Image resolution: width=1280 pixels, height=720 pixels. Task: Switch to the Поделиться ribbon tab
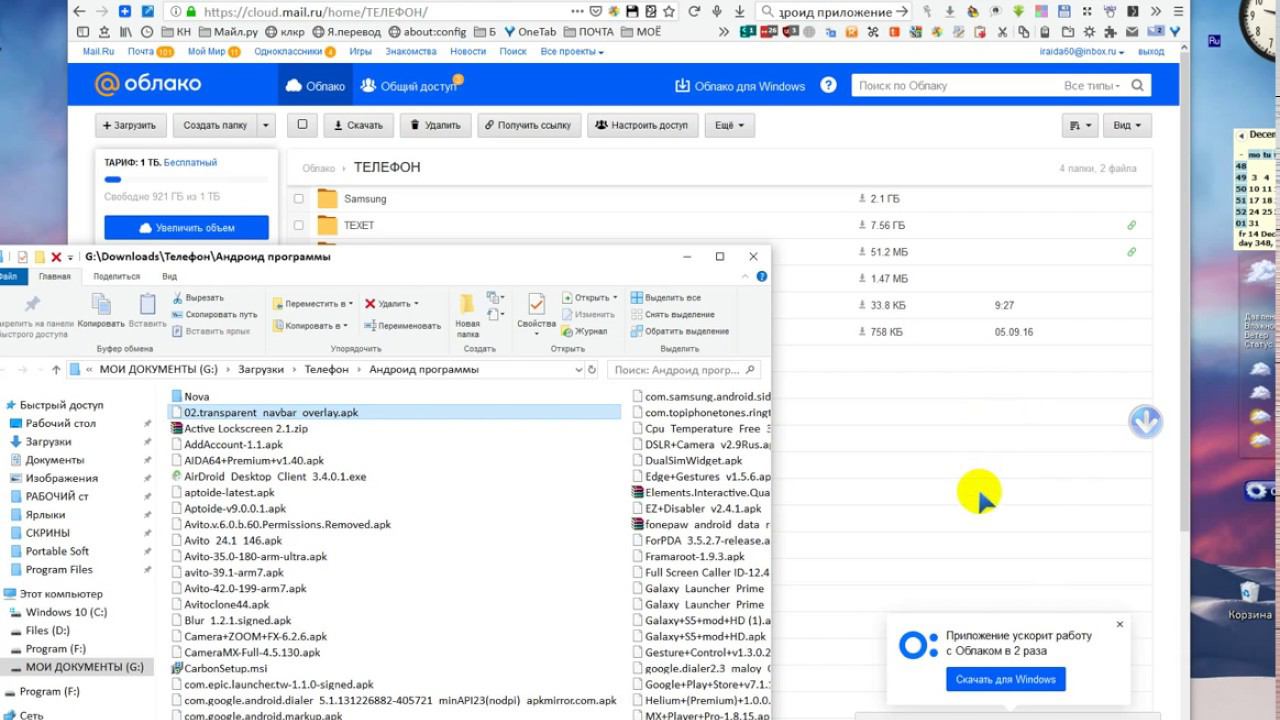(116, 276)
